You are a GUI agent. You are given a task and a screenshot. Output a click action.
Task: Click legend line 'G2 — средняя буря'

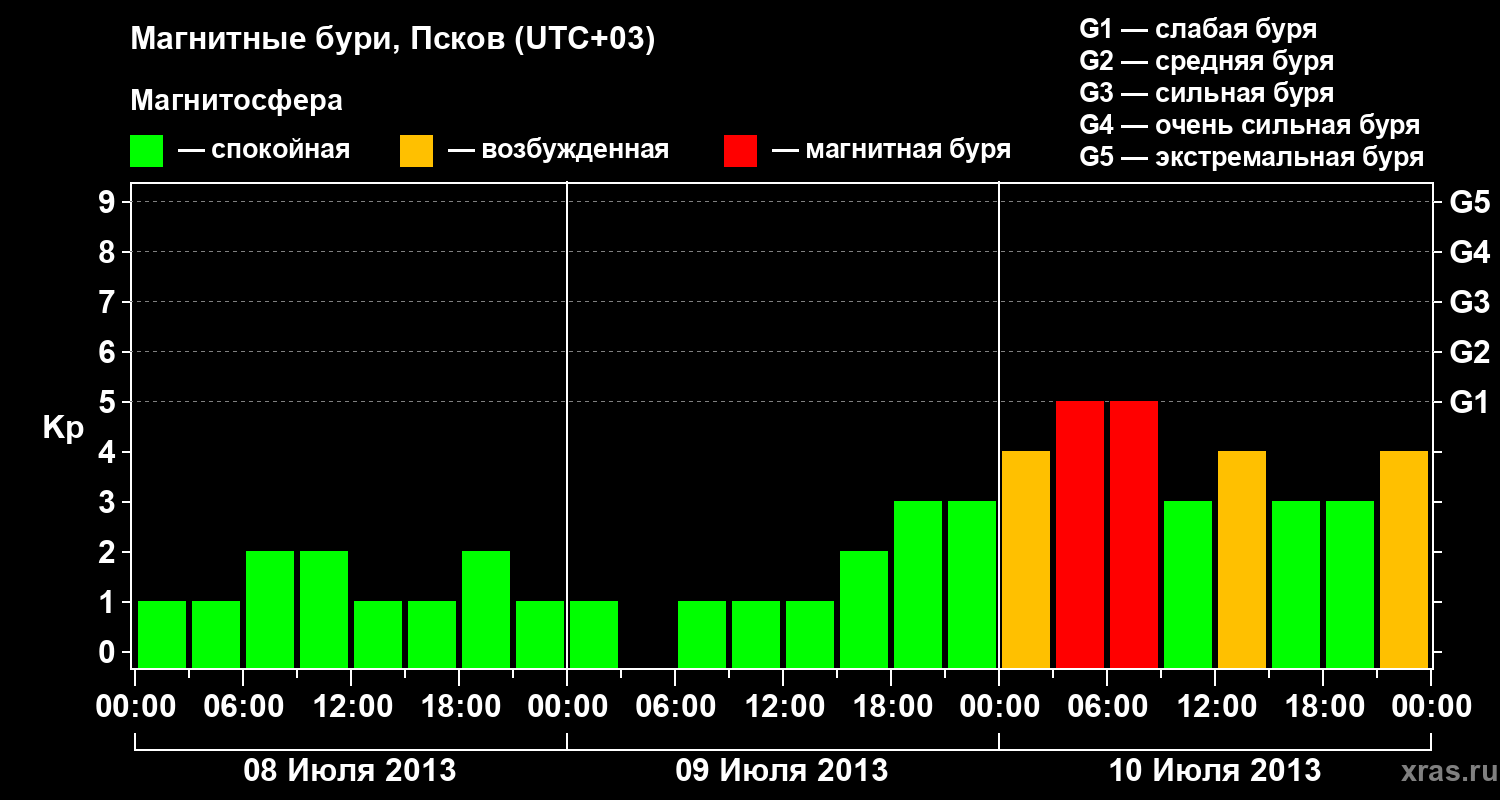click(x=1207, y=61)
